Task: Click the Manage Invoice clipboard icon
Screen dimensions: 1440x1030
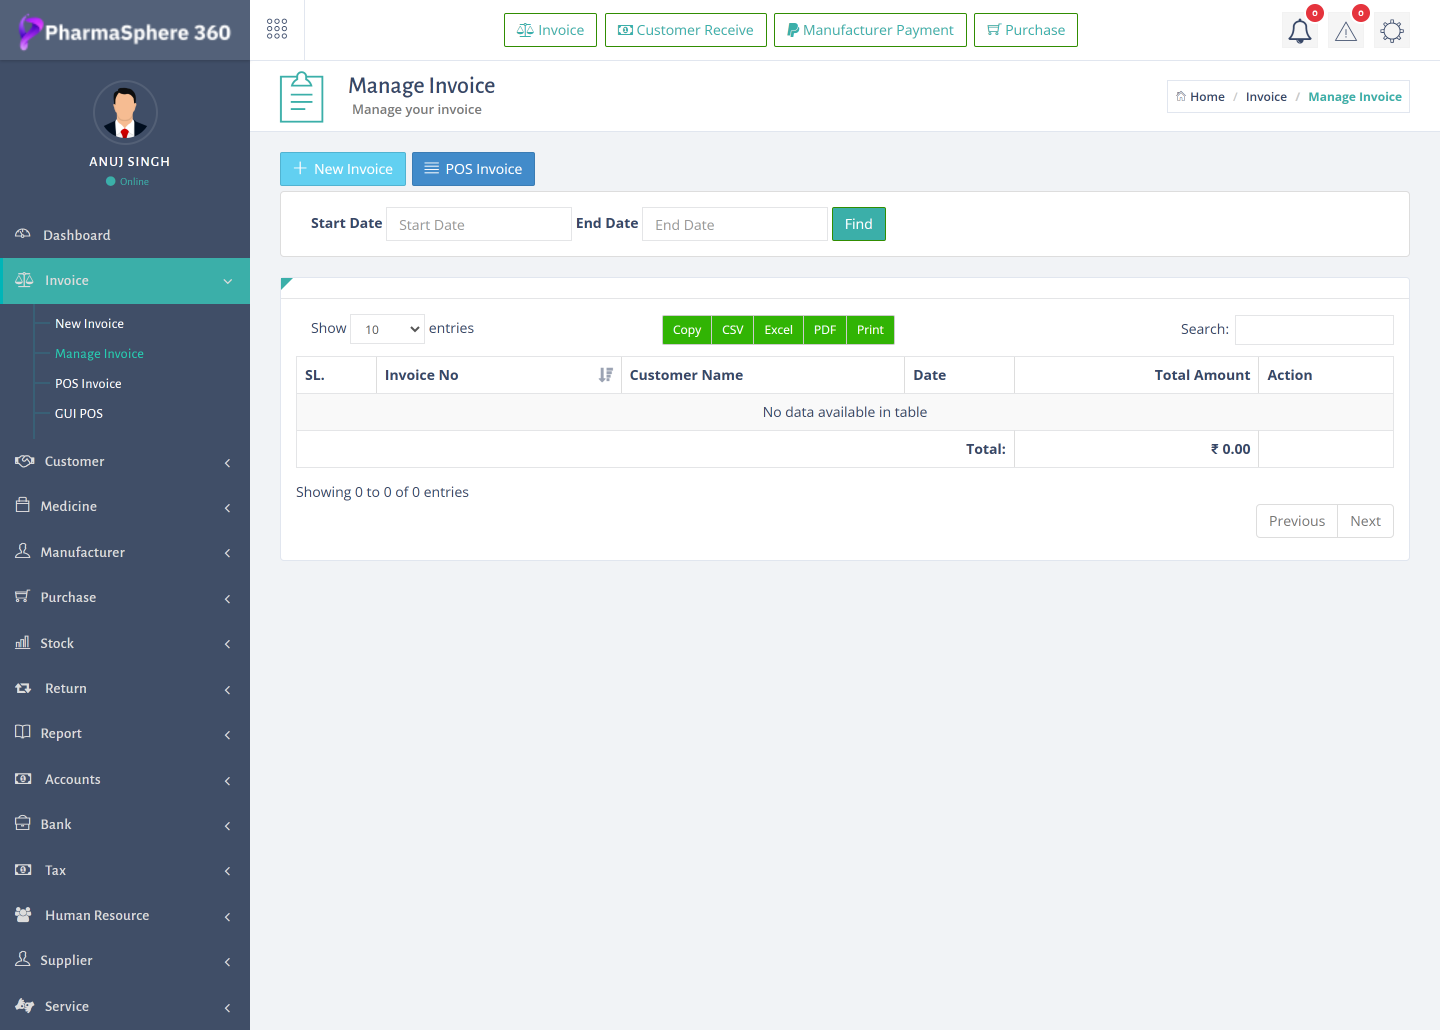Action: (x=301, y=97)
